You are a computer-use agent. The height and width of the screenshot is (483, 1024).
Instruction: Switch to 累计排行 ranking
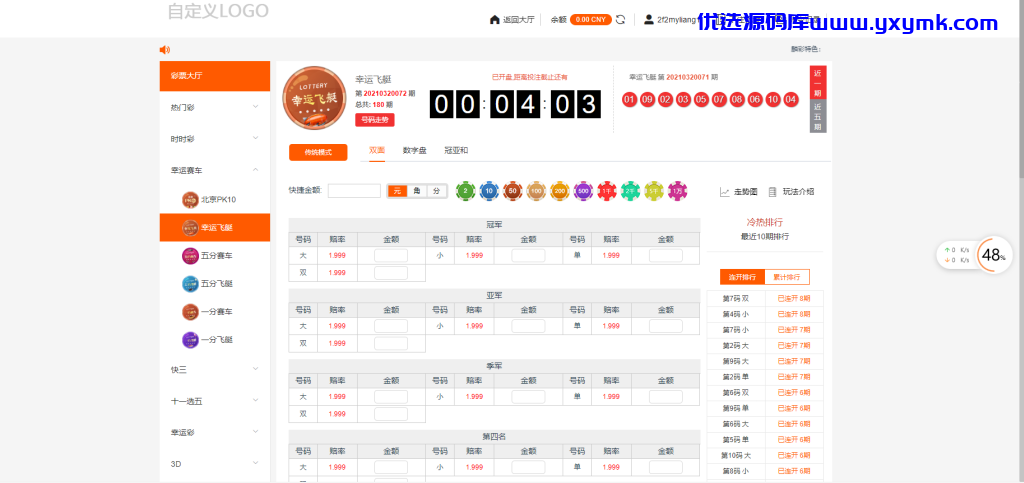[787, 277]
